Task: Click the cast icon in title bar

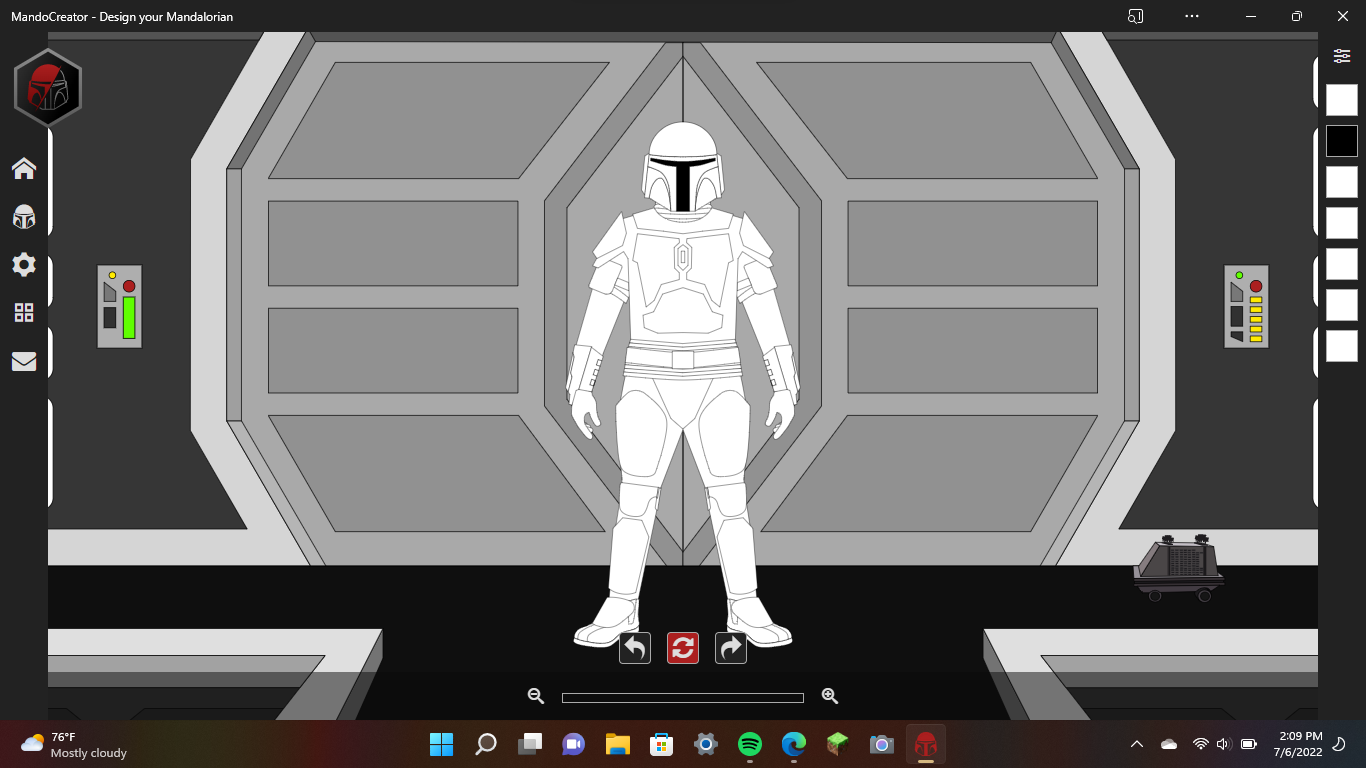Action: click(1135, 16)
